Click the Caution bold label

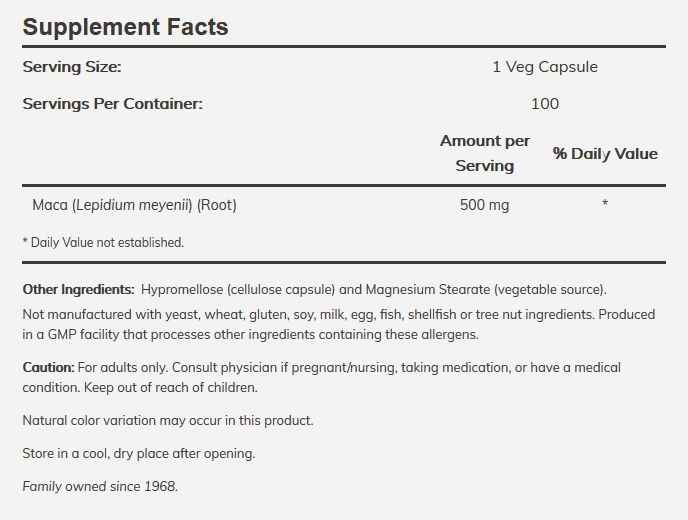[x=49, y=367]
